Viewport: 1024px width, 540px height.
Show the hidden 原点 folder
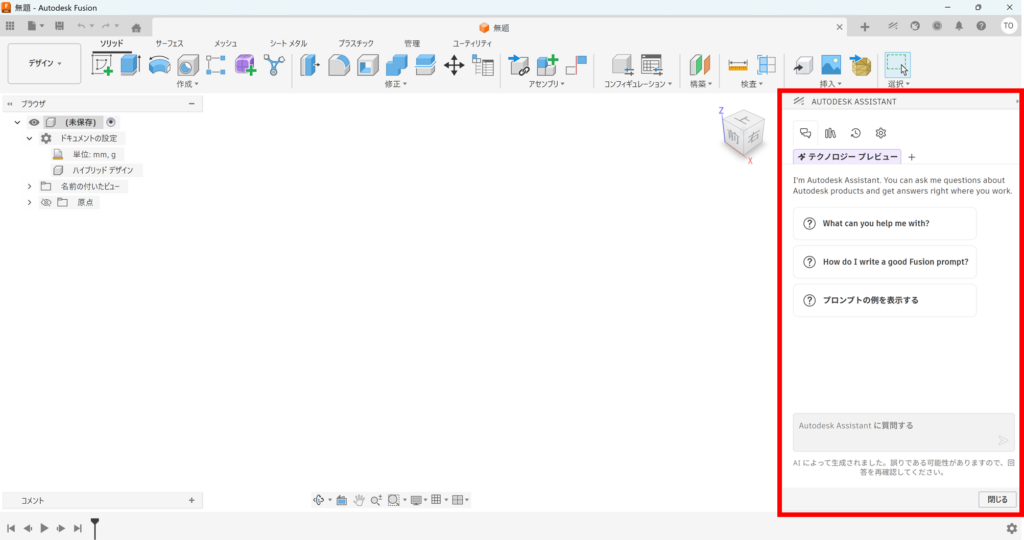click(45, 202)
